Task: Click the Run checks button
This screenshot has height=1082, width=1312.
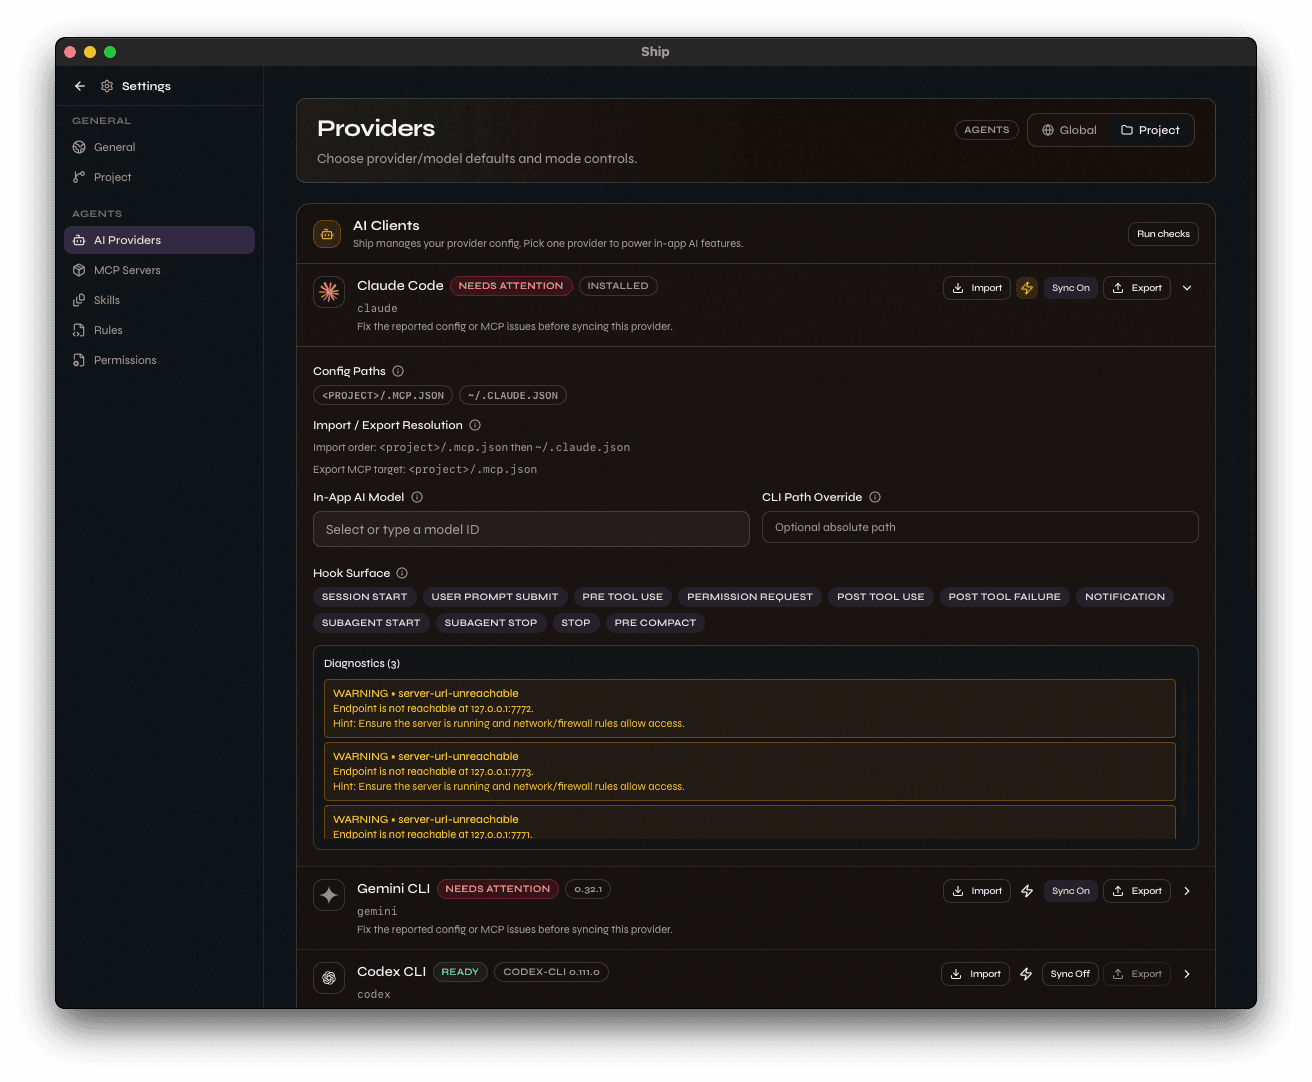Action: 1163,233
